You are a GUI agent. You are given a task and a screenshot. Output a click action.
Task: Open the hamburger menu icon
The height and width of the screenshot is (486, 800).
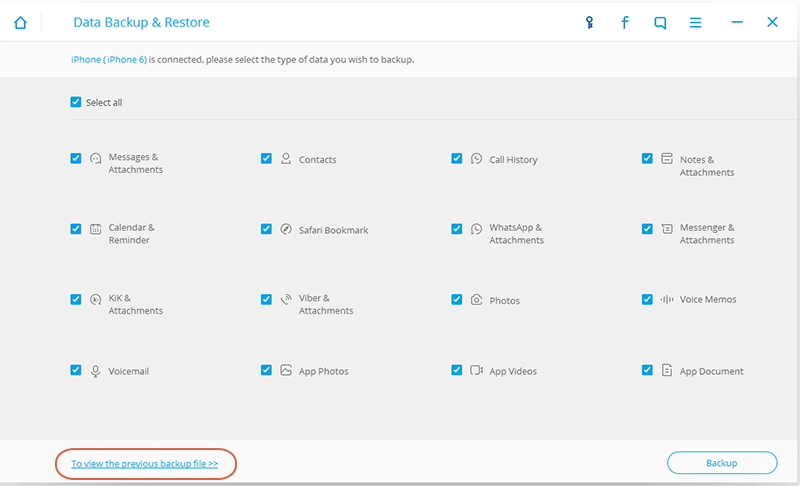[x=695, y=22]
